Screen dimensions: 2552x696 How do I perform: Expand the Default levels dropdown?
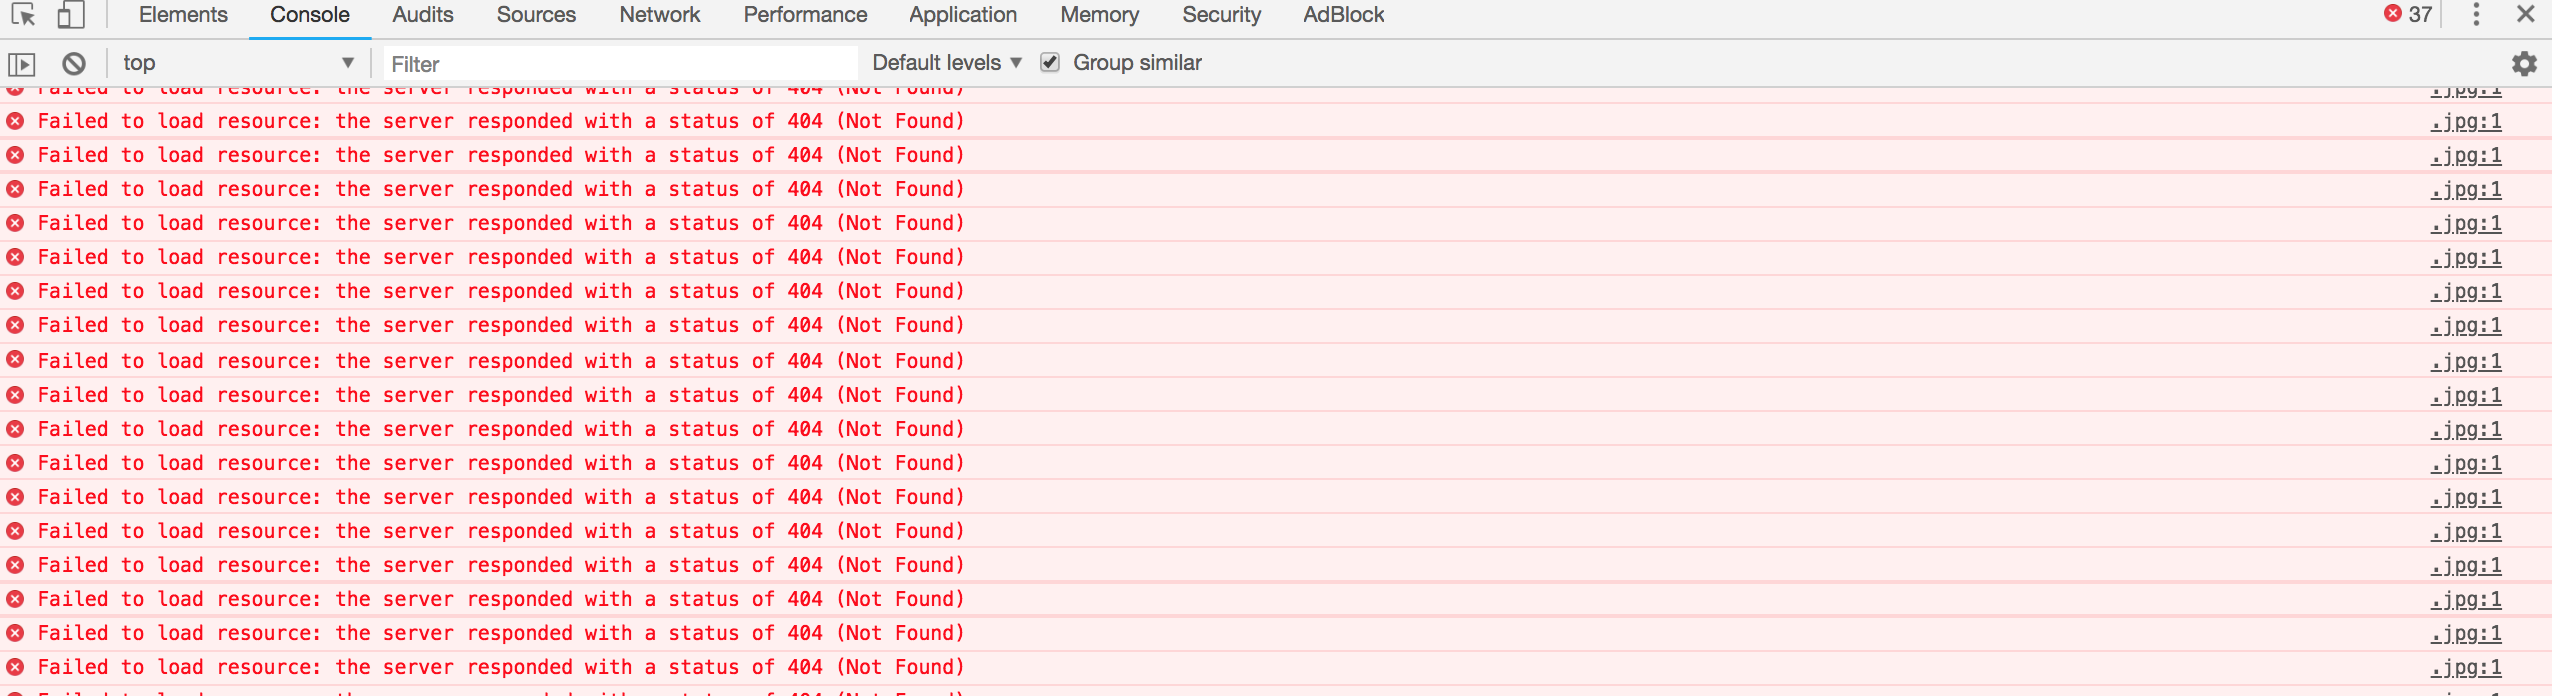click(946, 63)
